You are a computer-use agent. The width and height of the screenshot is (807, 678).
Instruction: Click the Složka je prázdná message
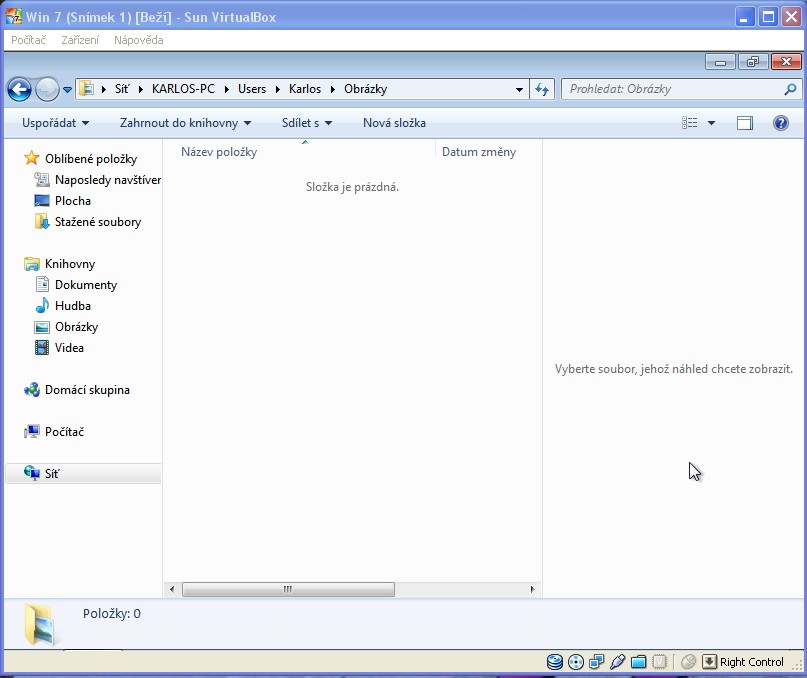click(353, 187)
